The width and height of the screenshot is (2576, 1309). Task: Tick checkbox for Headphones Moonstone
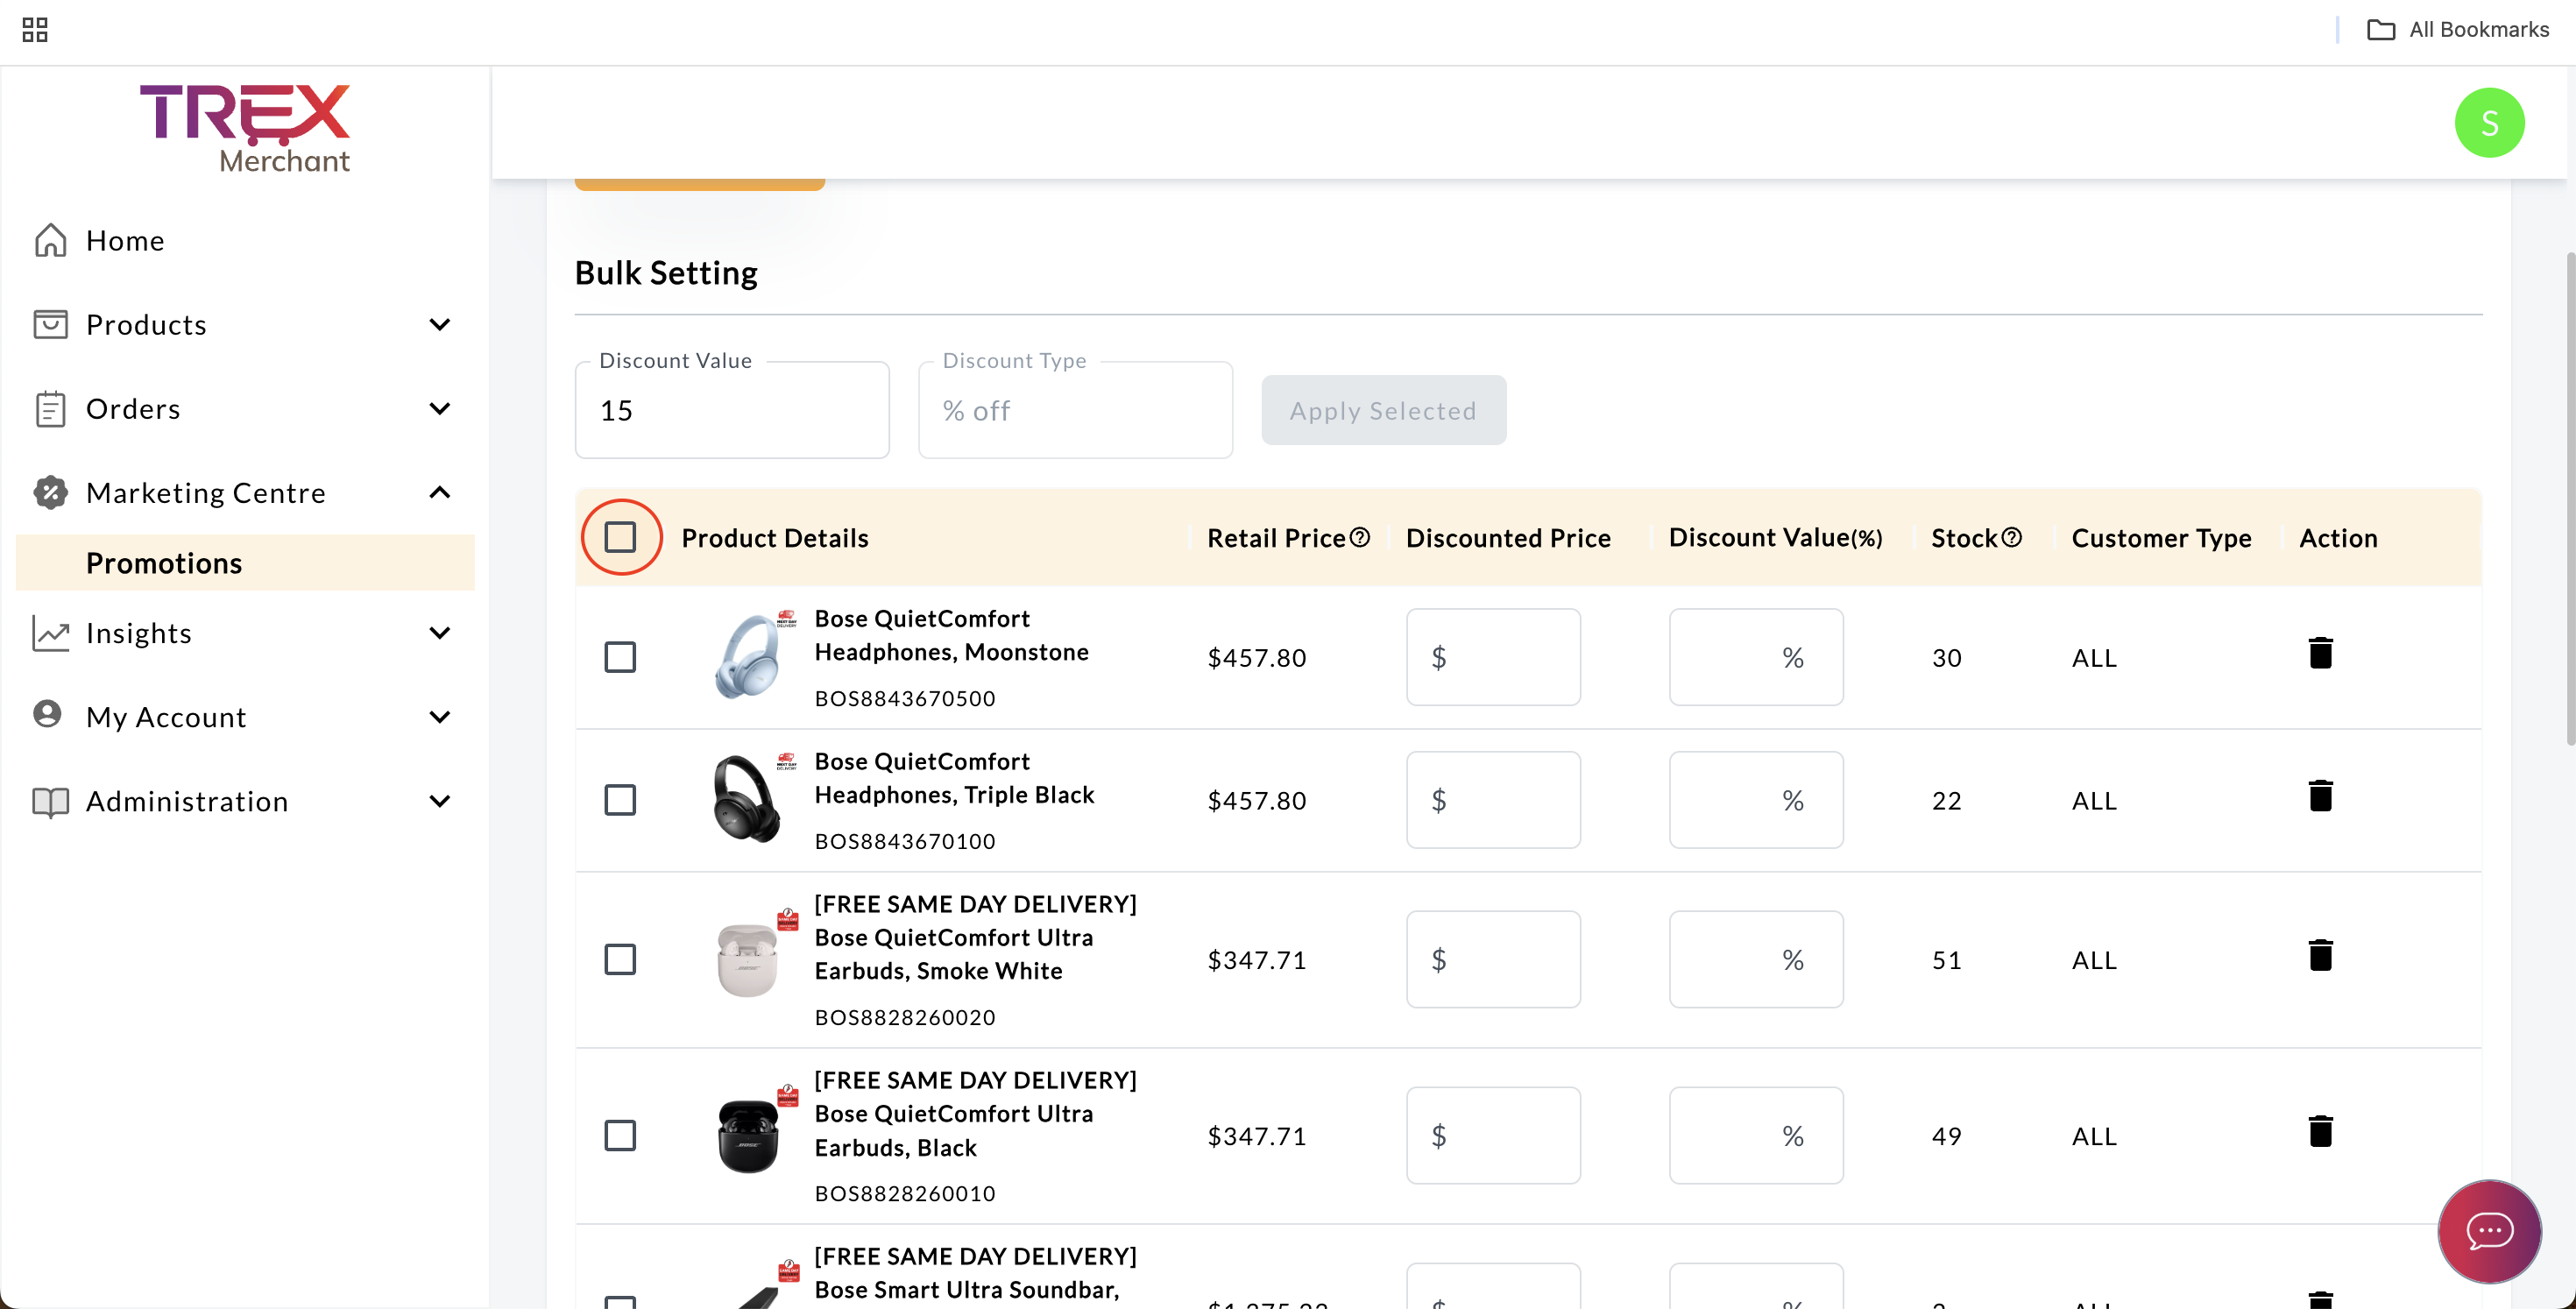pos(620,657)
